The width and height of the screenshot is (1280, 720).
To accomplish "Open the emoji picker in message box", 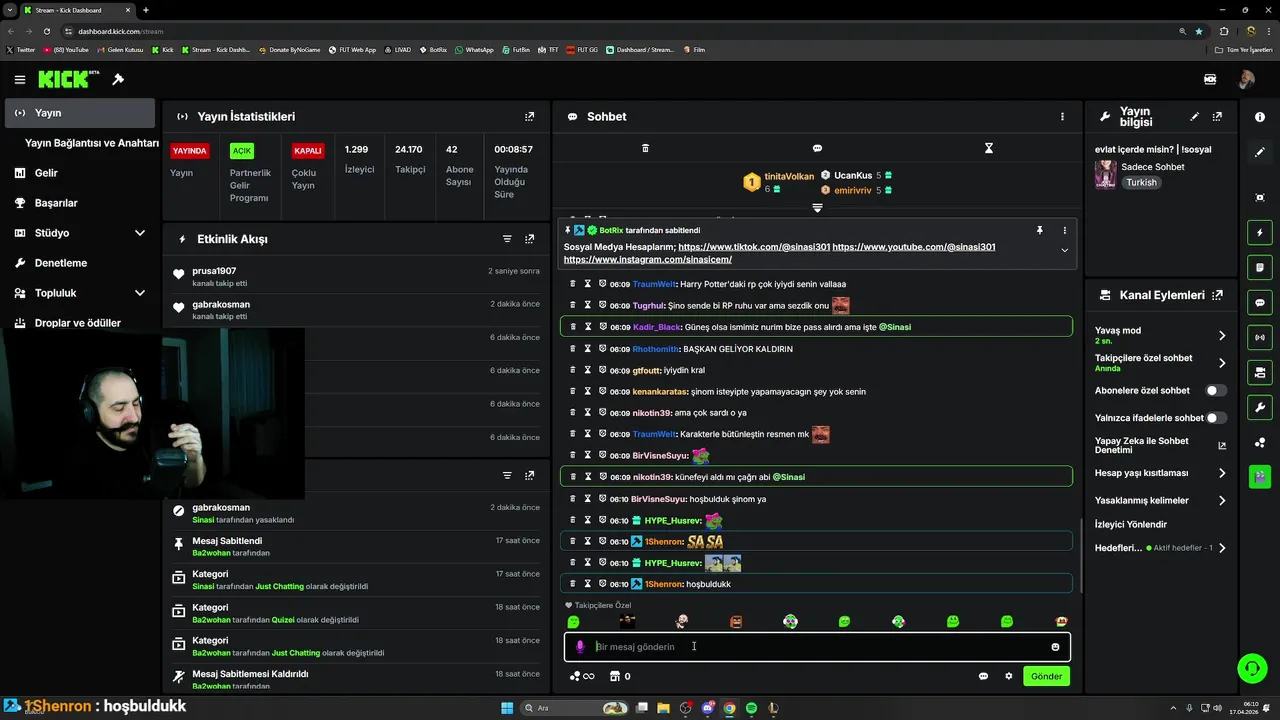I will [x=1055, y=647].
